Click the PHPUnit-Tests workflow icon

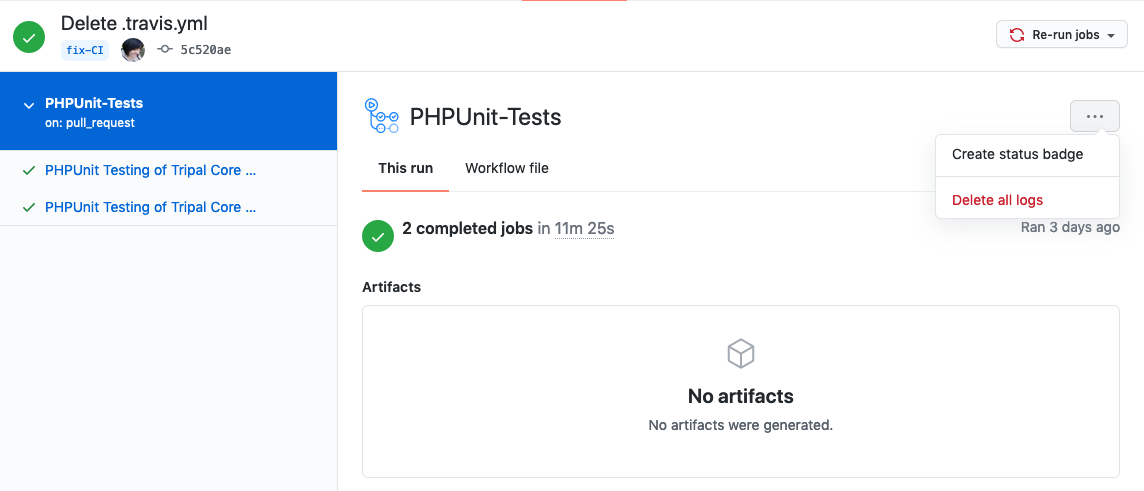(x=382, y=116)
